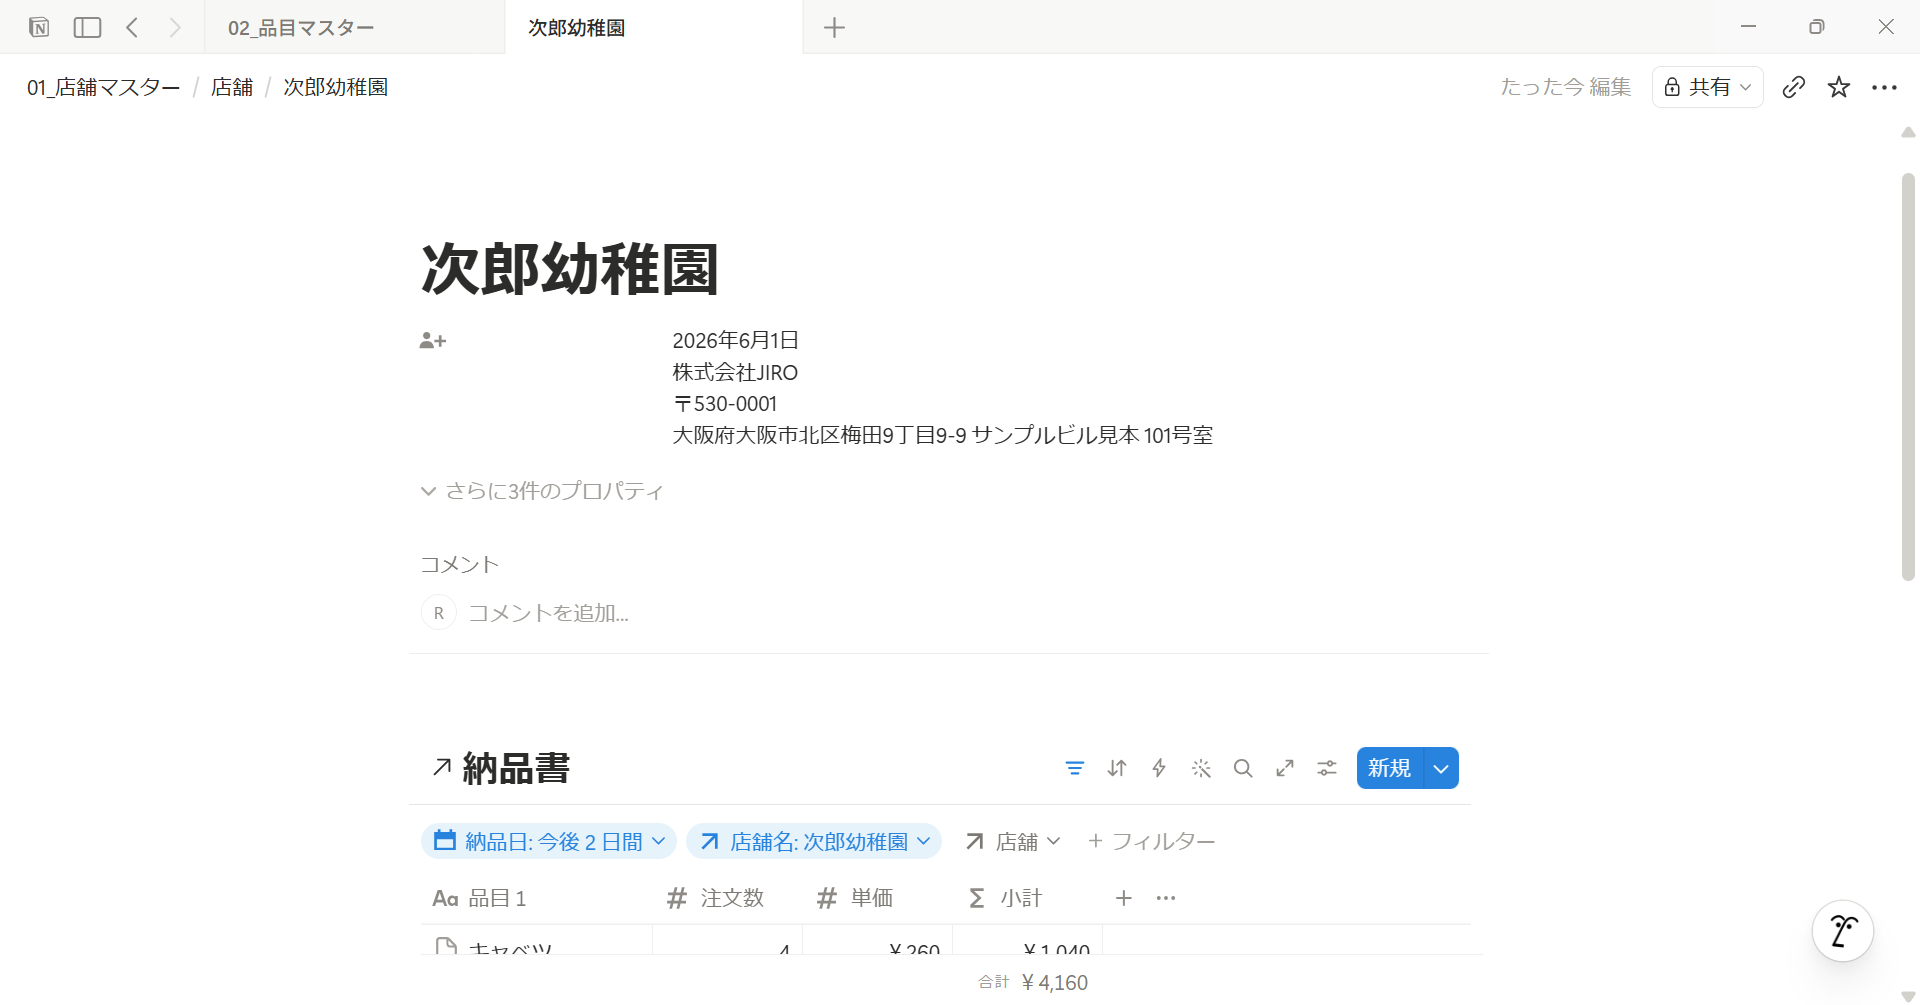Click the postal code 〒530-0001
This screenshot has height=1005, width=1920.
(x=725, y=404)
